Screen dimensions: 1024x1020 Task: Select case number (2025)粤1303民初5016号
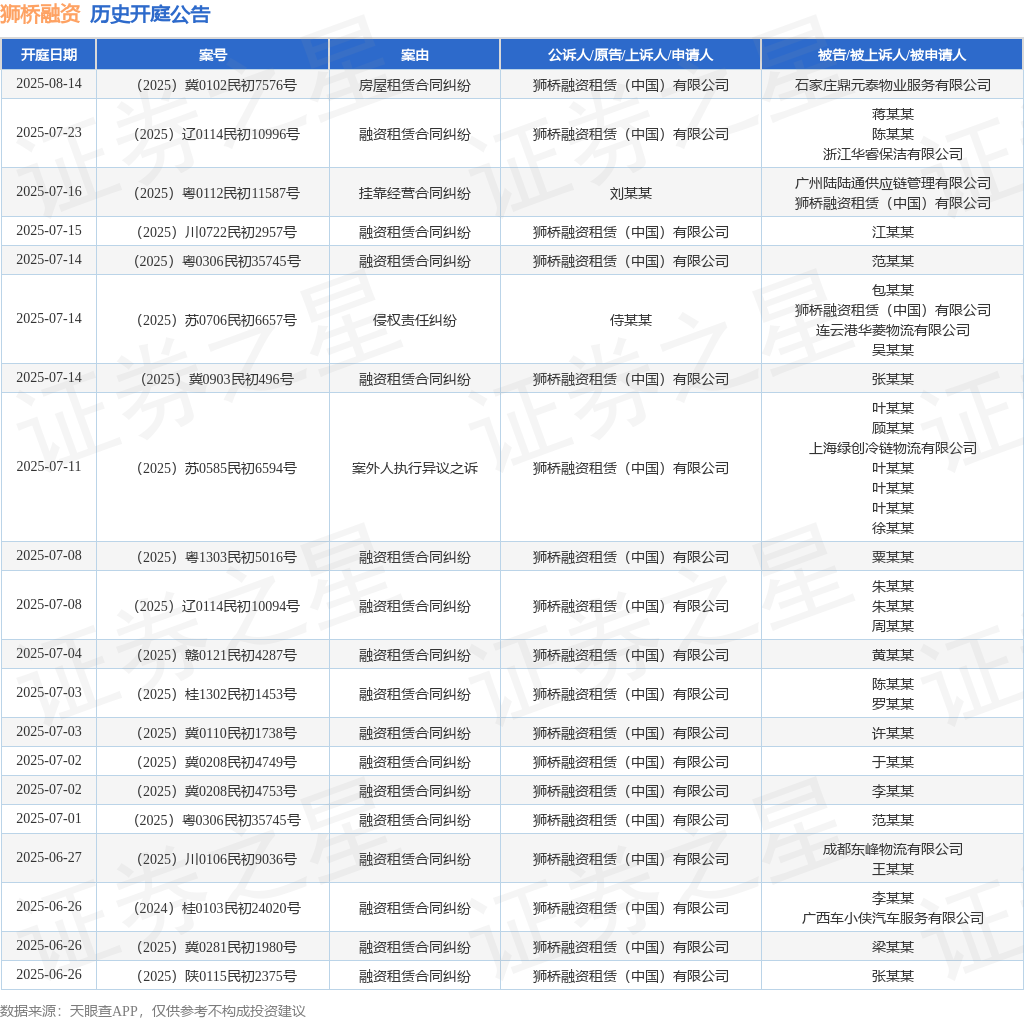pyautogui.click(x=213, y=557)
